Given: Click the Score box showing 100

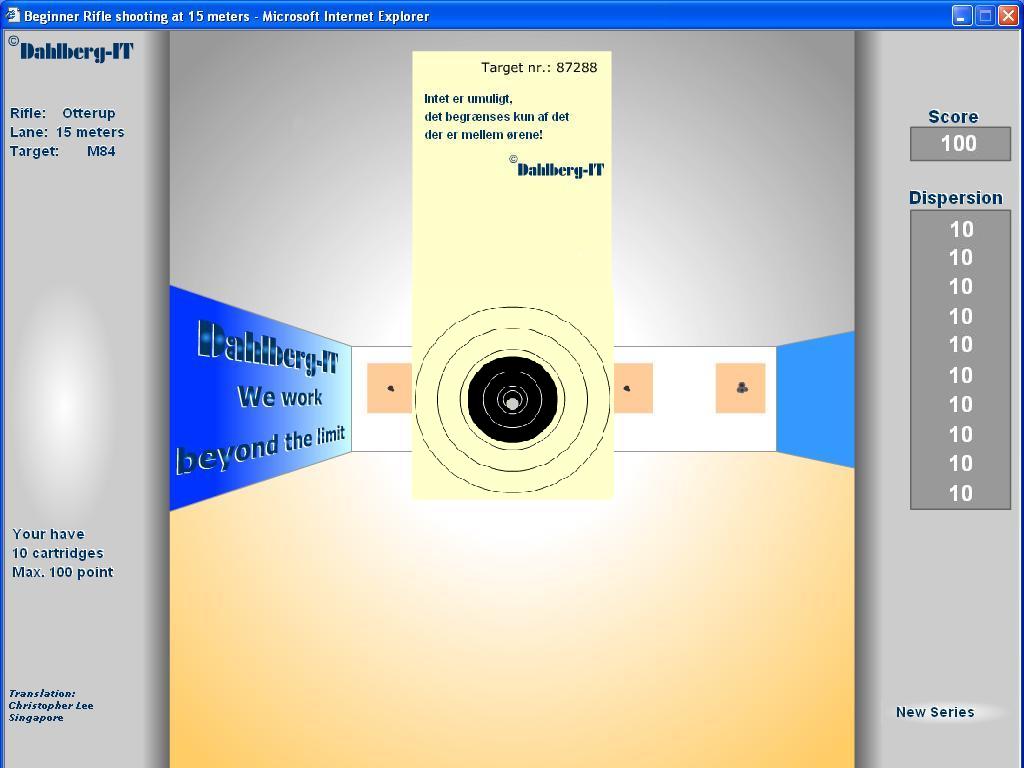Looking at the screenshot, I should (x=959, y=144).
